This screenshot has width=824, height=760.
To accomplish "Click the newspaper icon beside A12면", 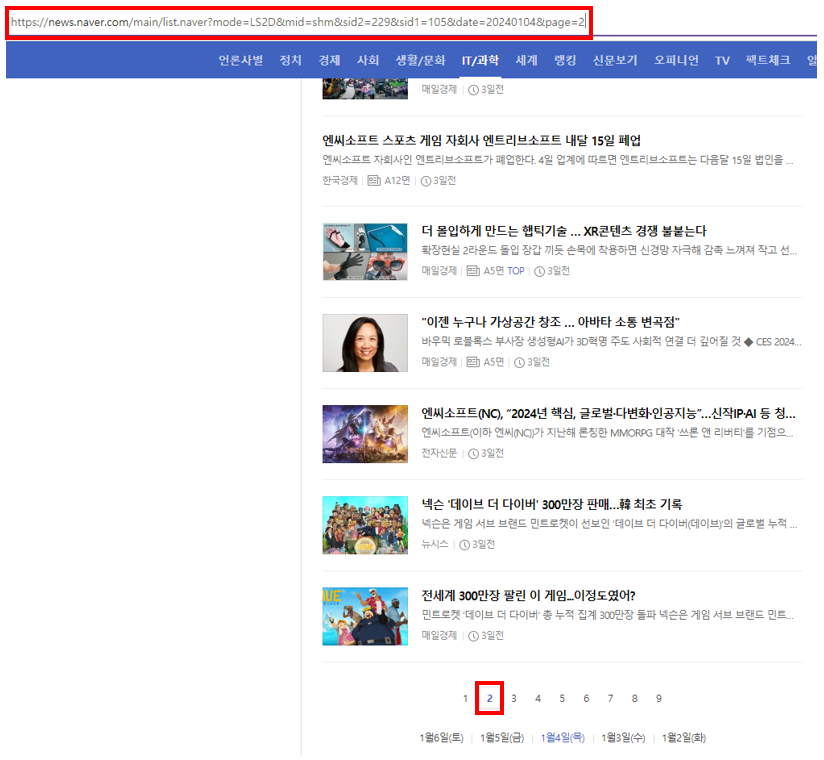I will pos(374,181).
